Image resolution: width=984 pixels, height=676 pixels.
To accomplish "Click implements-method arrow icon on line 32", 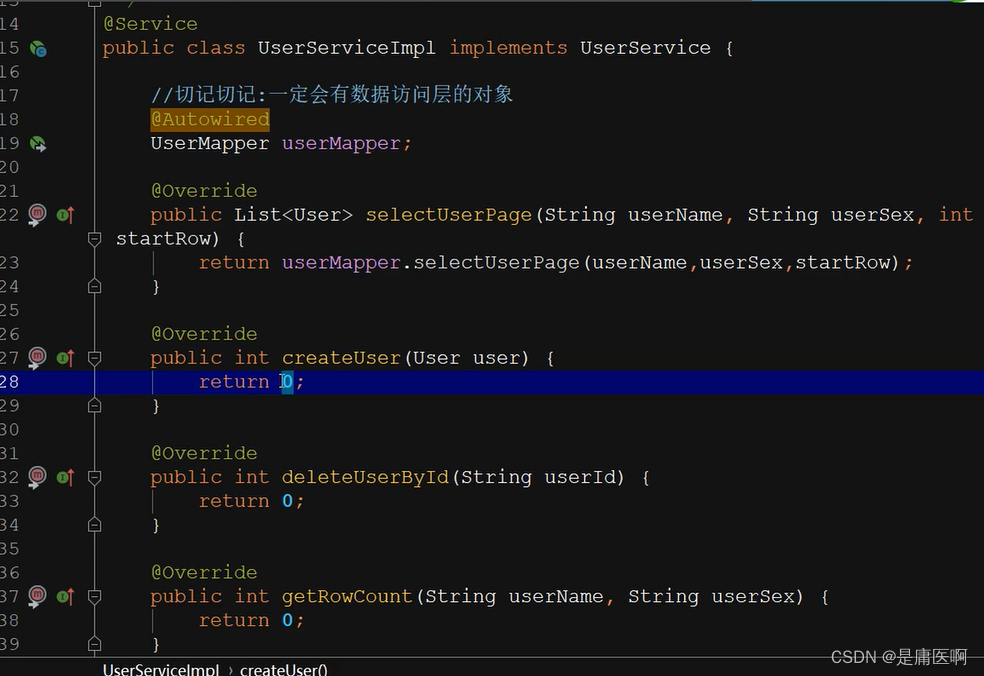I will tap(66, 478).
